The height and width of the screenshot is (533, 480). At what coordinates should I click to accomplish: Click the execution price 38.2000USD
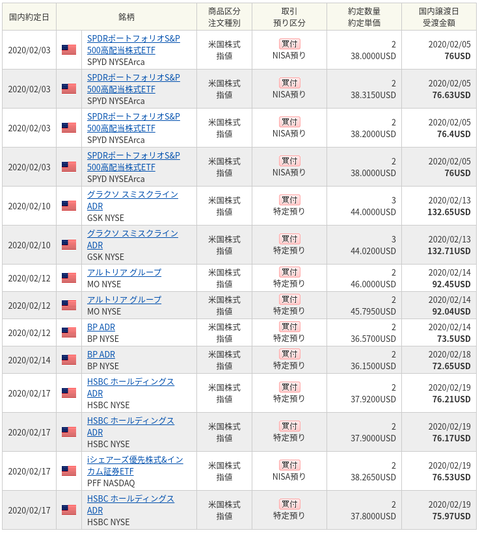(373, 134)
